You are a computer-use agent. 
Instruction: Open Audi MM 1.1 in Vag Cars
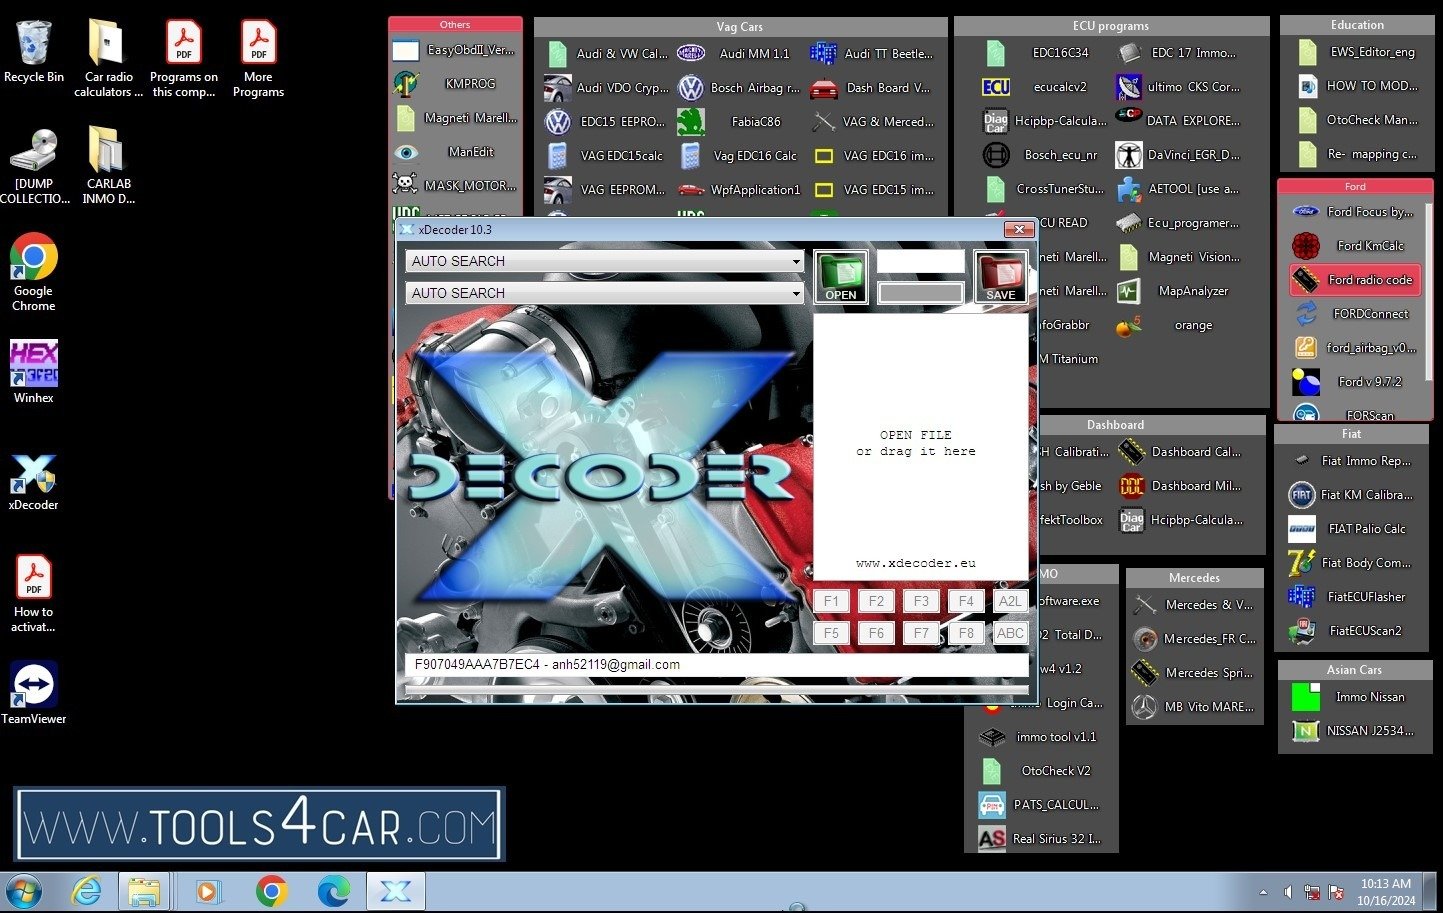coord(739,54)
